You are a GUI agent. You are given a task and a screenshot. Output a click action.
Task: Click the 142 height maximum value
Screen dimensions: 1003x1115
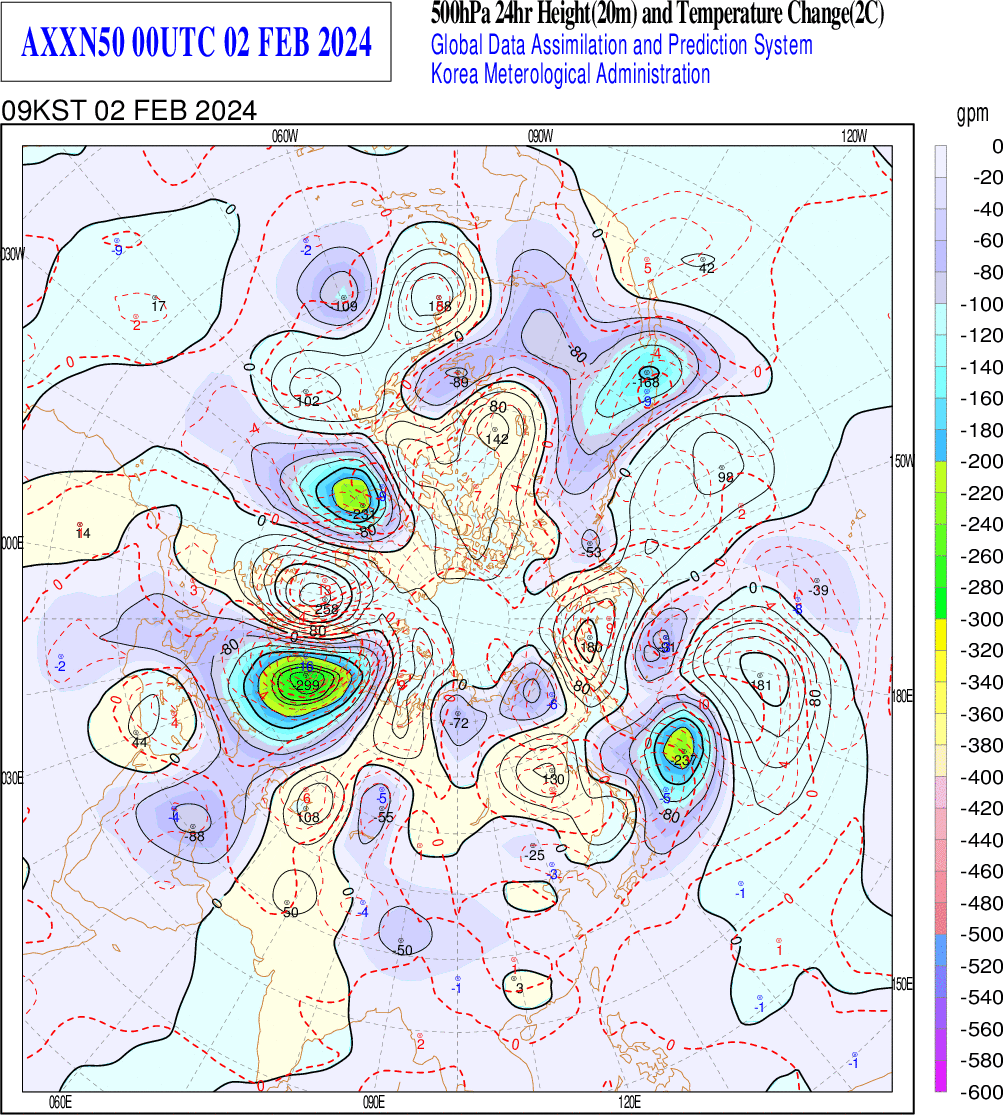click(497, 439)
